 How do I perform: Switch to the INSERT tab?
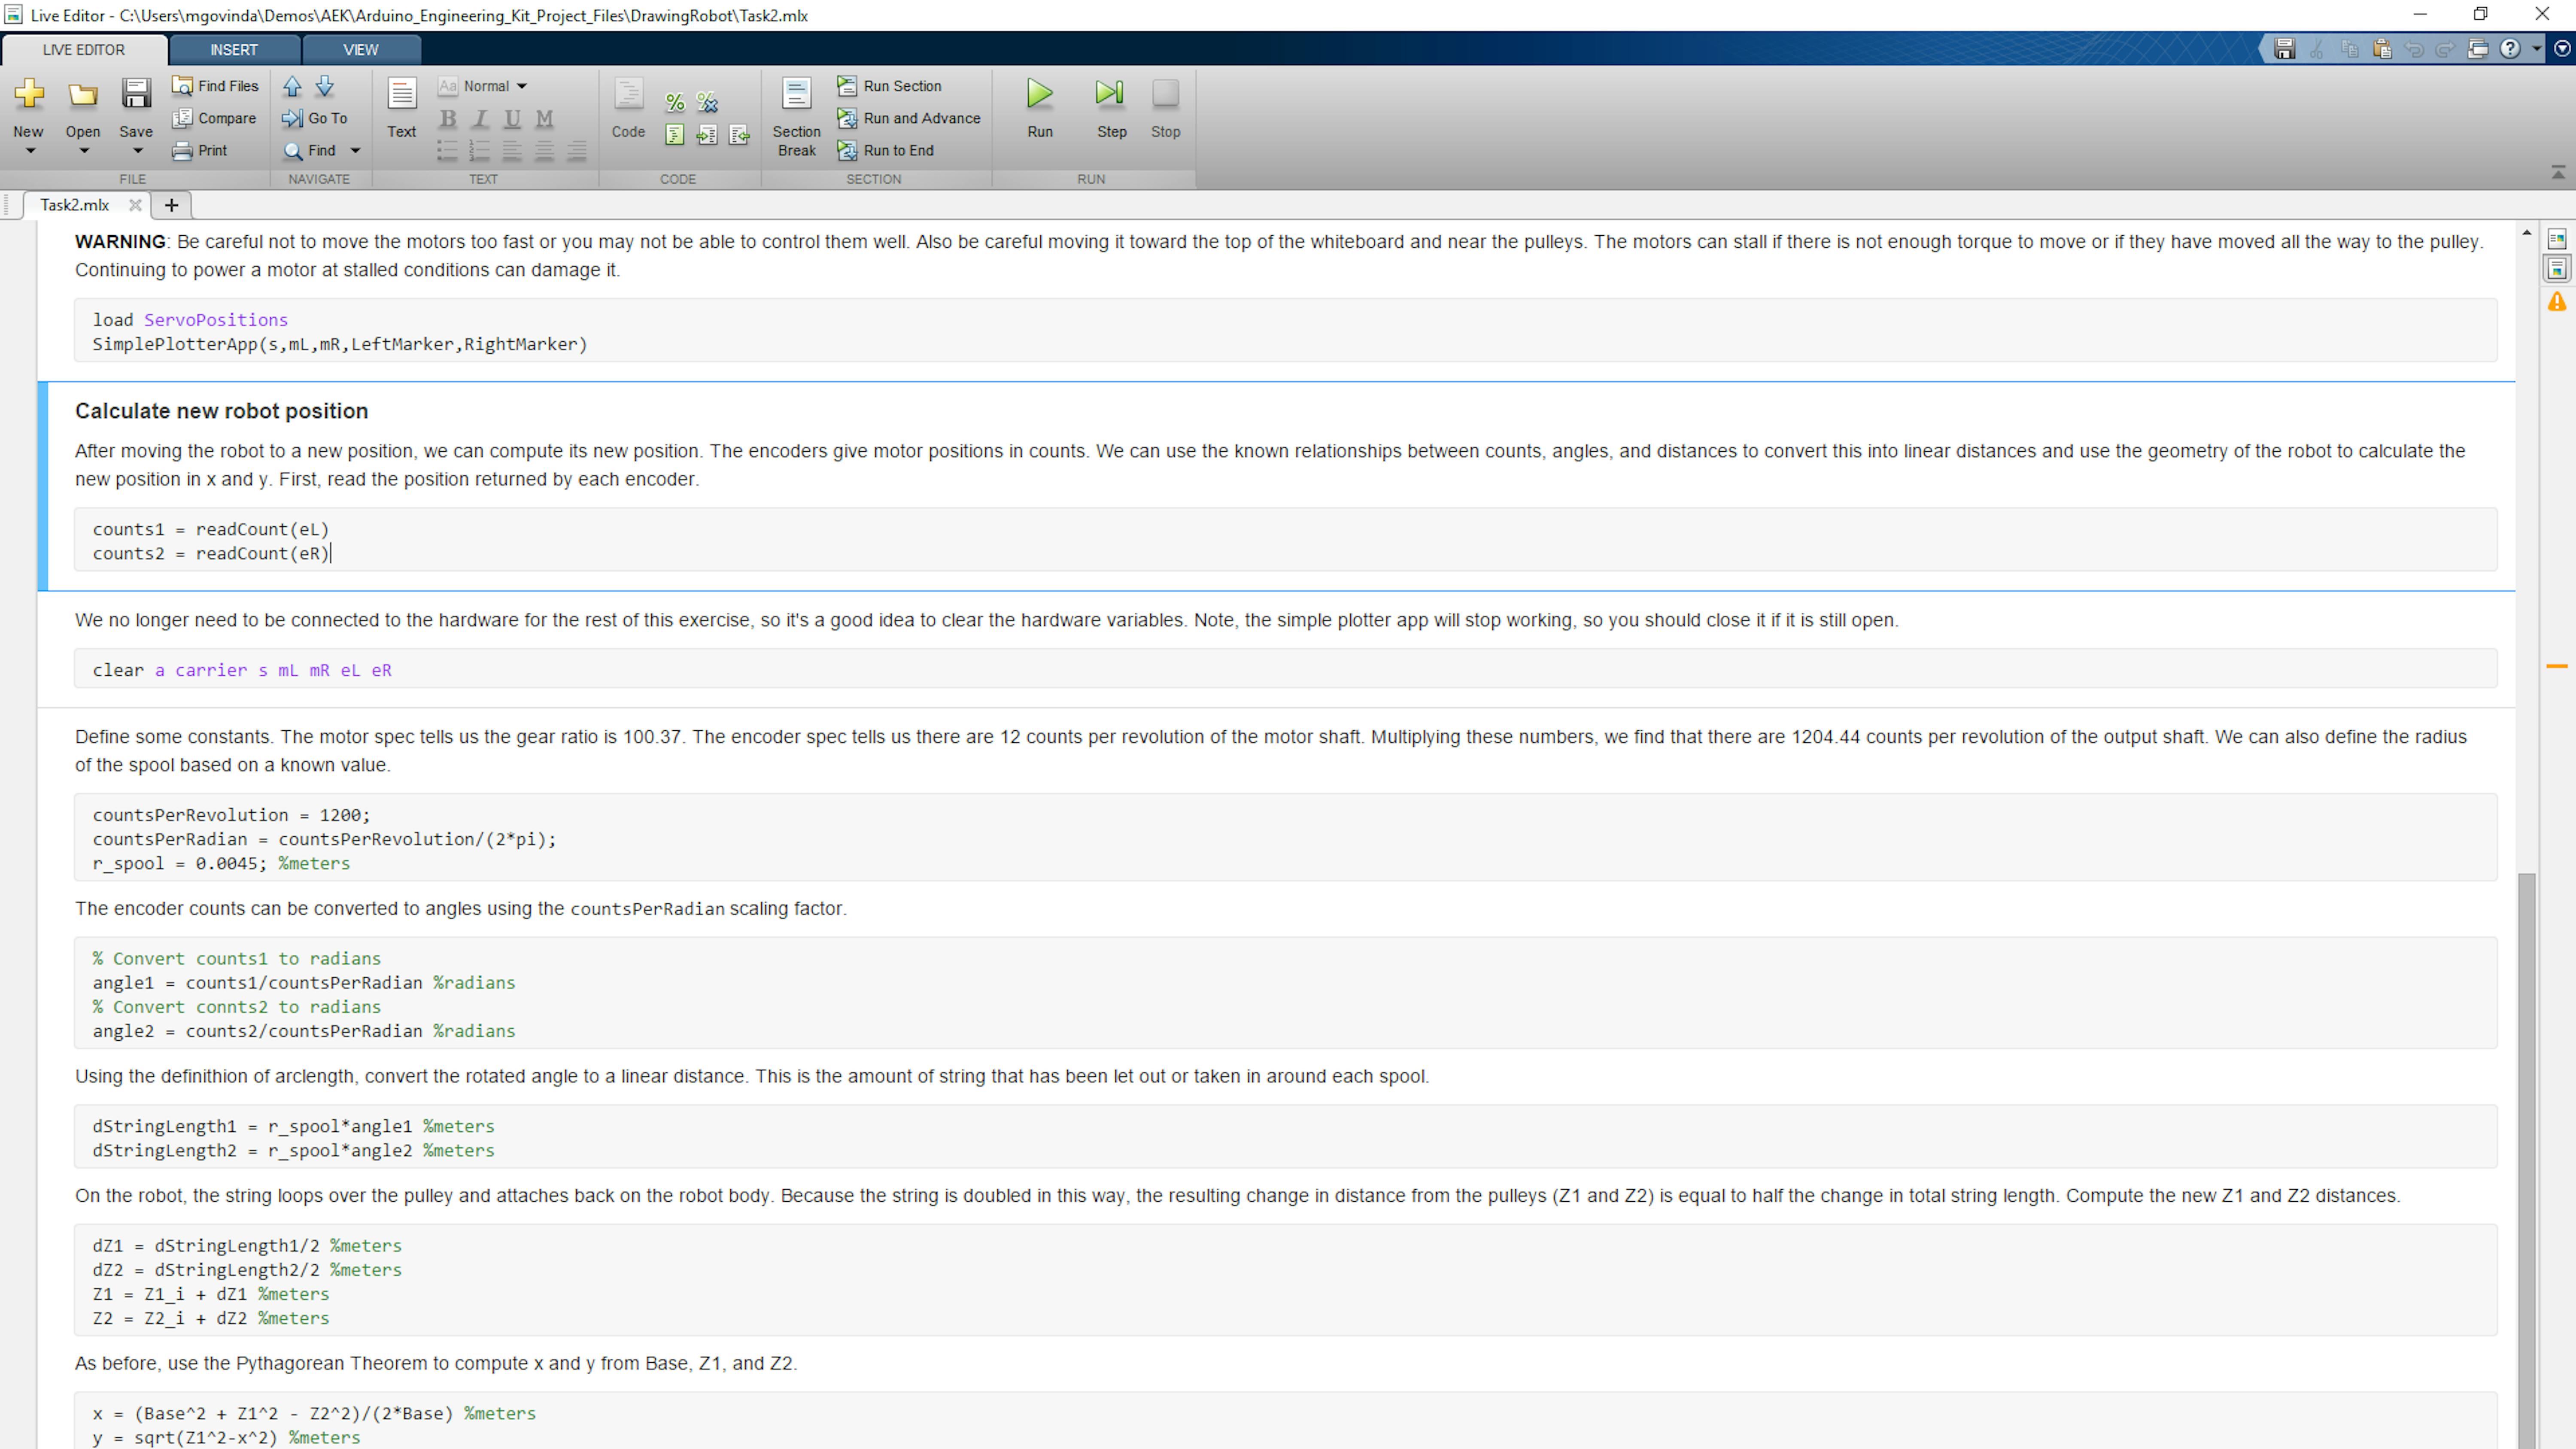click(234, 50)
